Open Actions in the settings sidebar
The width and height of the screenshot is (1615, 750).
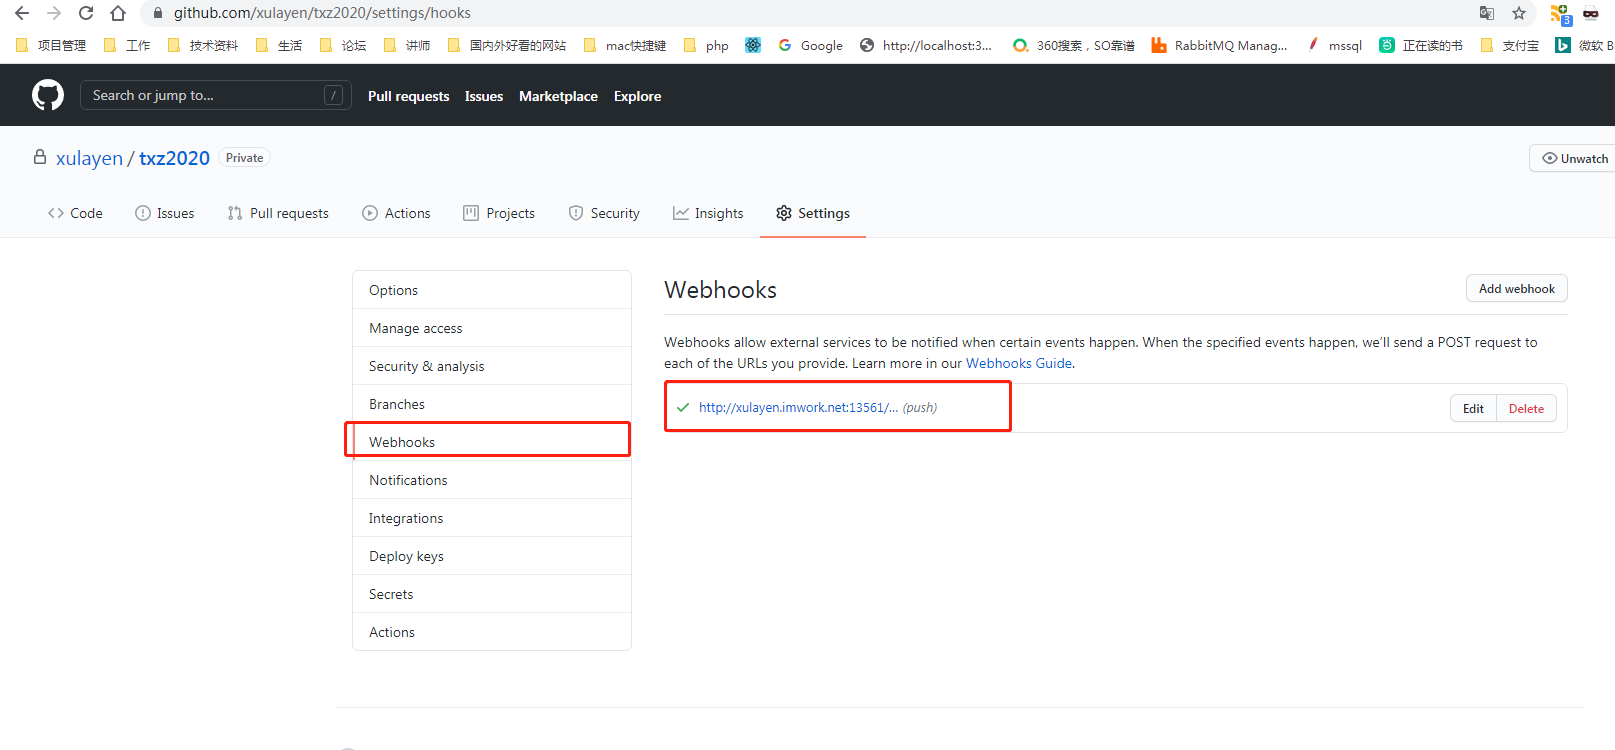(x=492, y=632)
